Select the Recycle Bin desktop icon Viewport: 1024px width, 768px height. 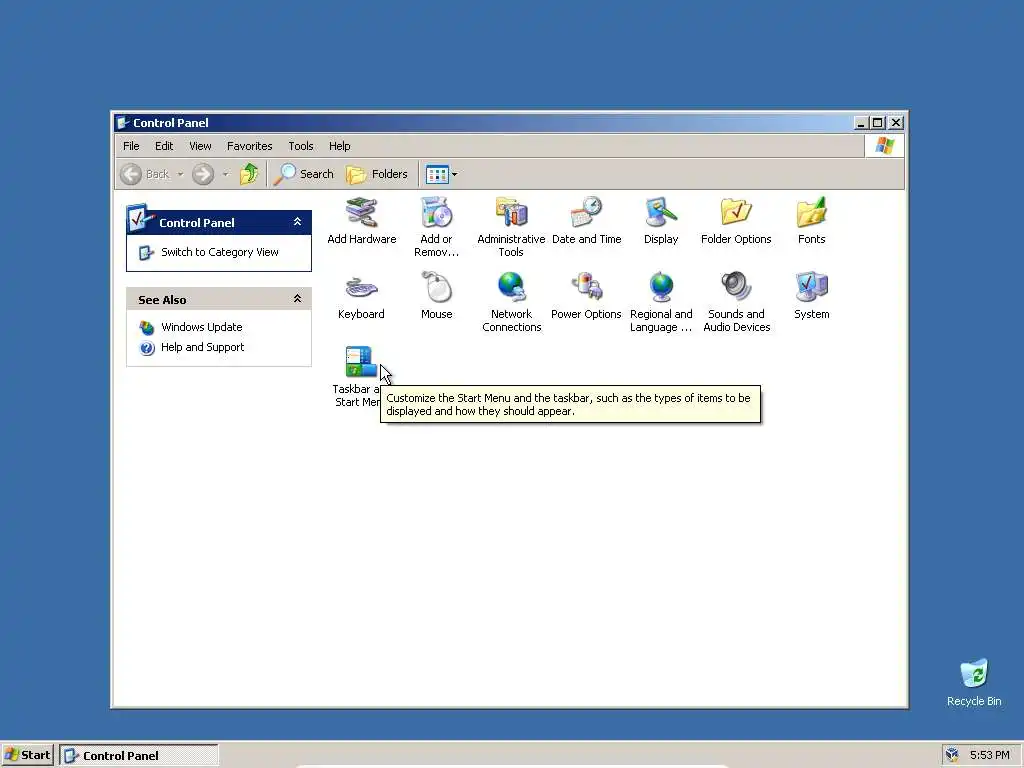974,682
